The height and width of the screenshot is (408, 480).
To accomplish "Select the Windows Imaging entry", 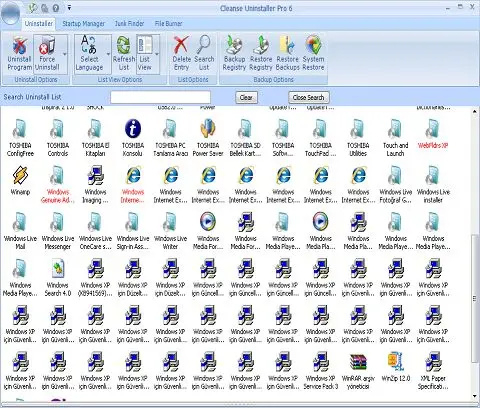I will (95, 185).
